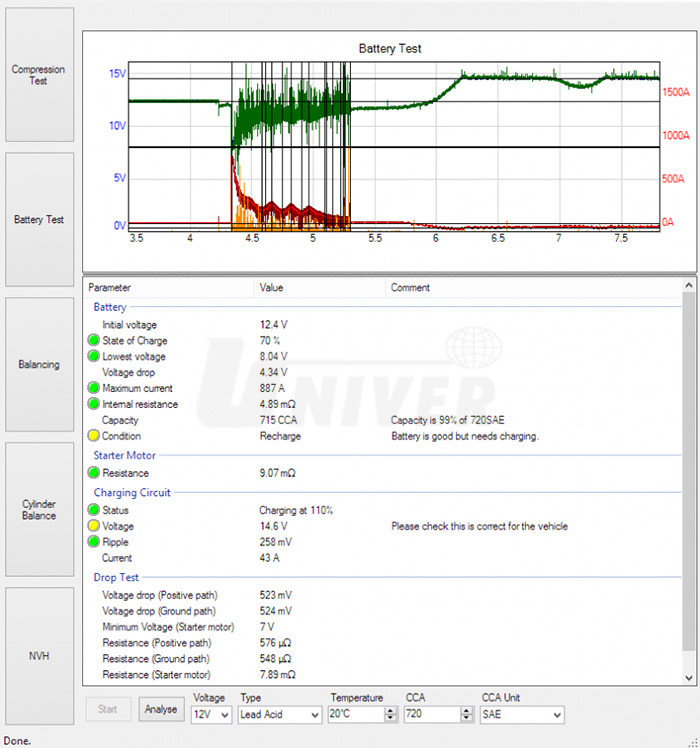Click into the CCA value field
The image size is (700, 748).
click(x=431, y=715)
